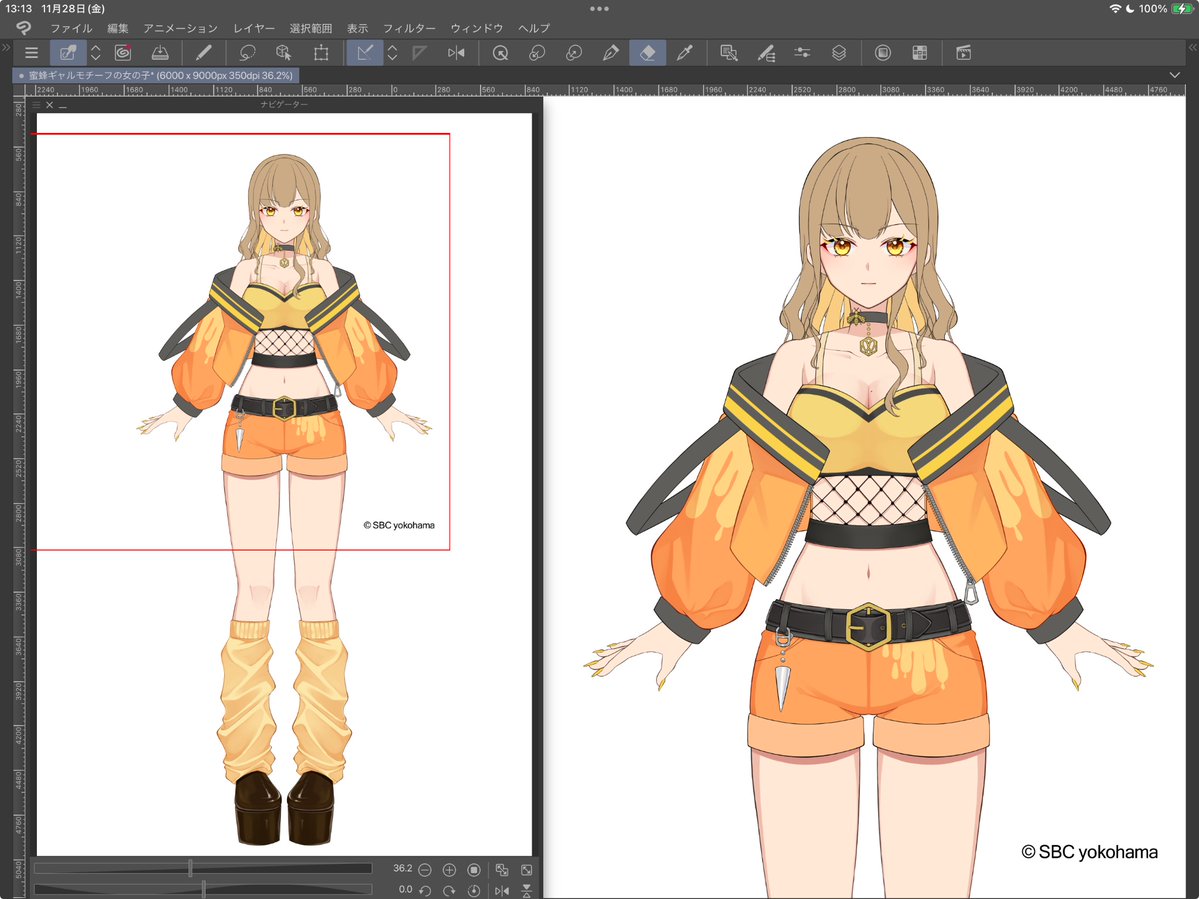Open the フィルター menu
This screenshot has width=1199, height=899.
pyautogui.click(x=409, y=28)
